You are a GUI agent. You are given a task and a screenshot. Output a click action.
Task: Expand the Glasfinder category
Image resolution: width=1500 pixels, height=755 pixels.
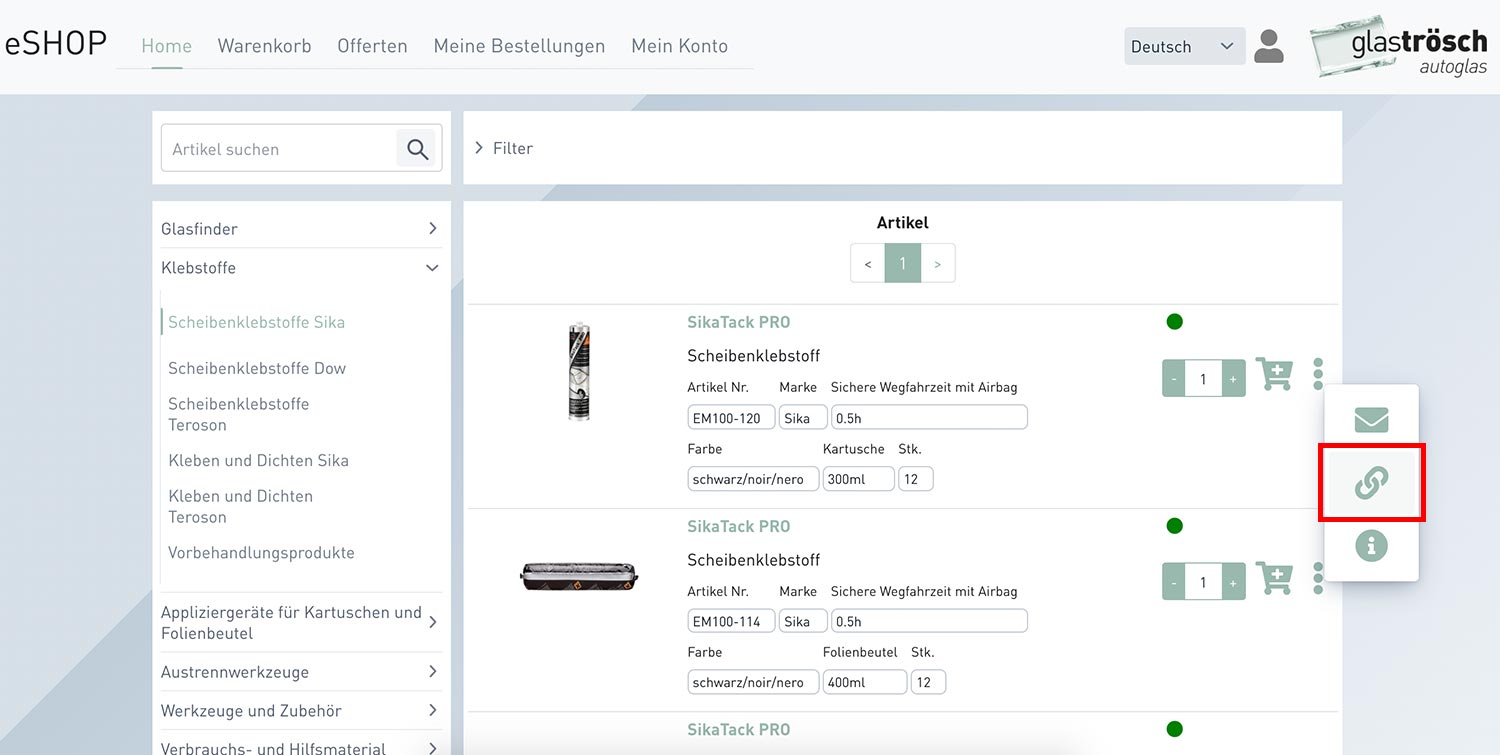(x=300, y=229)
